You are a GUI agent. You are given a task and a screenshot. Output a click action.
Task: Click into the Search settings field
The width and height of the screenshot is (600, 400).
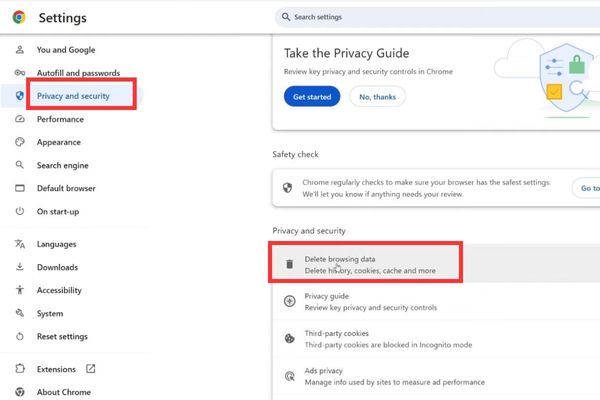pyautogui.click(x=437, y=17)
